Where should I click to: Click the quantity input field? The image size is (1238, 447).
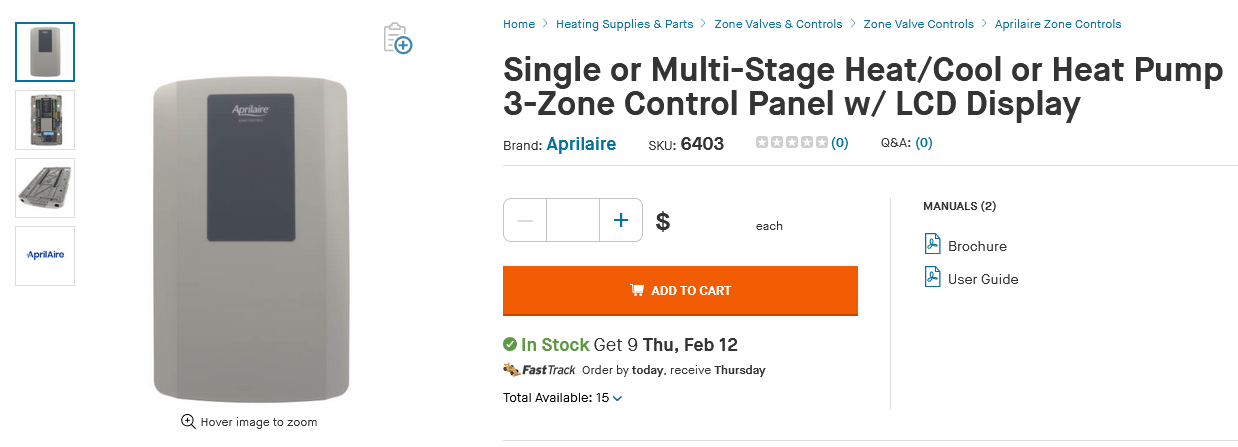click(572, 220)
